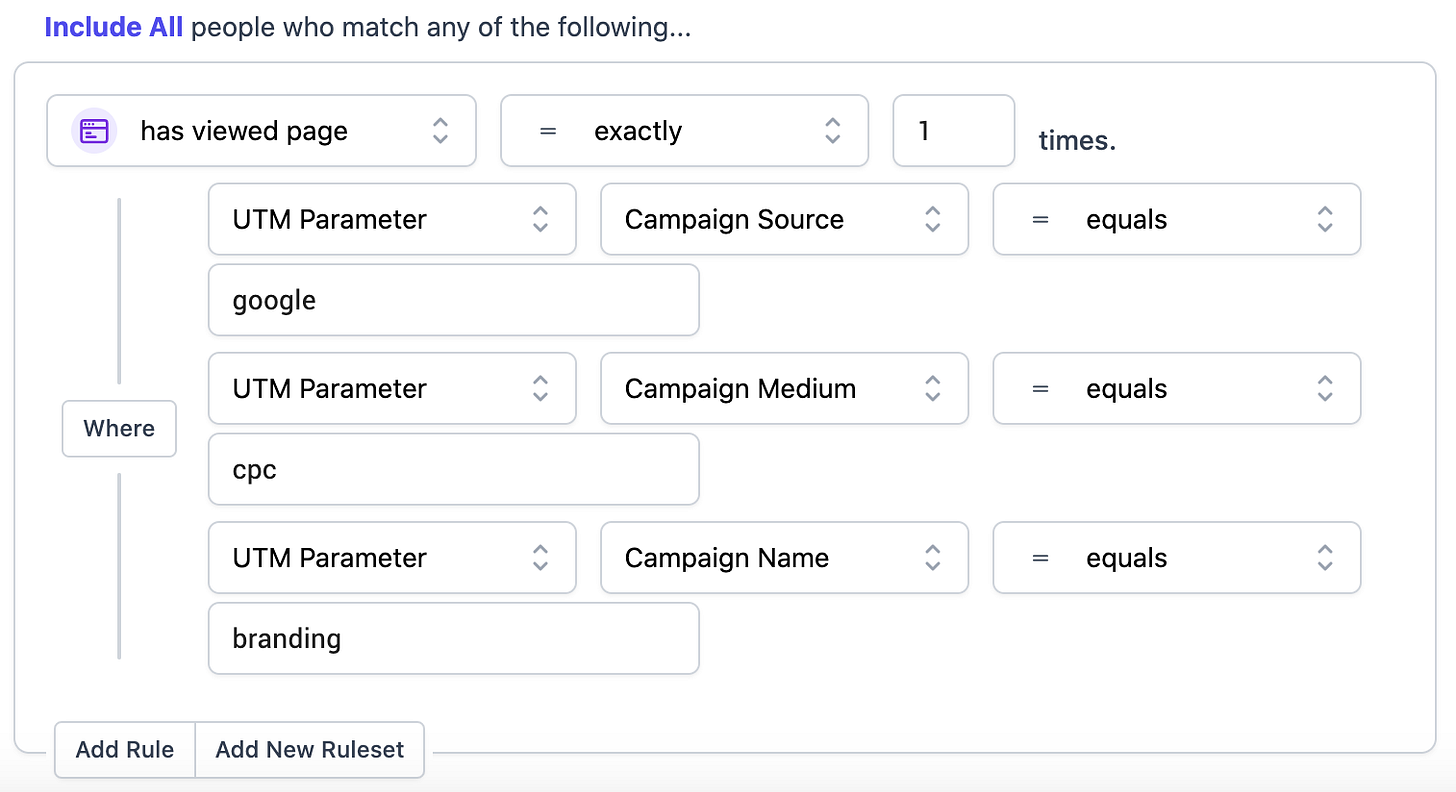
Task: Click the 'branding' value field
Action: [x=453, y=638]
